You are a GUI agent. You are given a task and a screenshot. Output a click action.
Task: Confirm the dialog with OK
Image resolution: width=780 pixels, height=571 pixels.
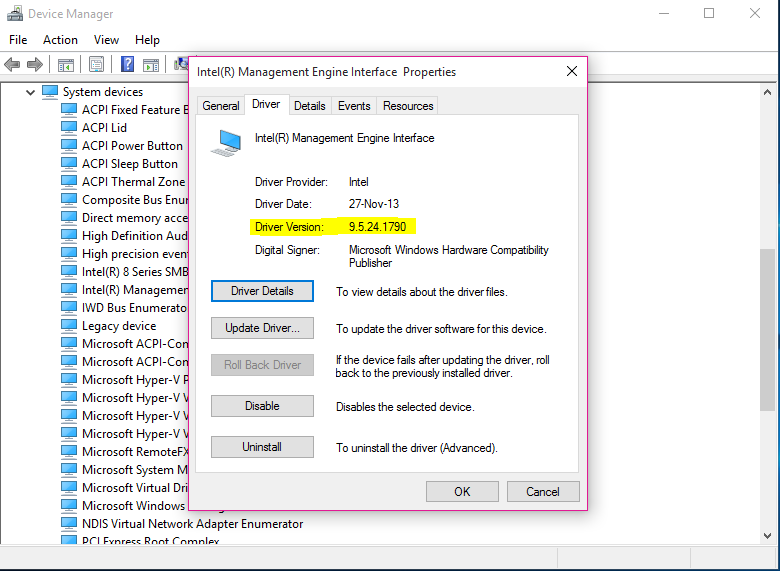tap(462, 492)
